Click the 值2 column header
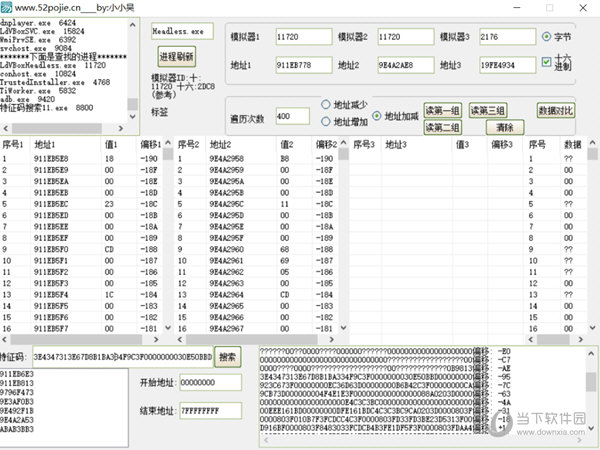The height and width of the screenshot is (450, 600). pyautogui.click(x=294, y=144)
